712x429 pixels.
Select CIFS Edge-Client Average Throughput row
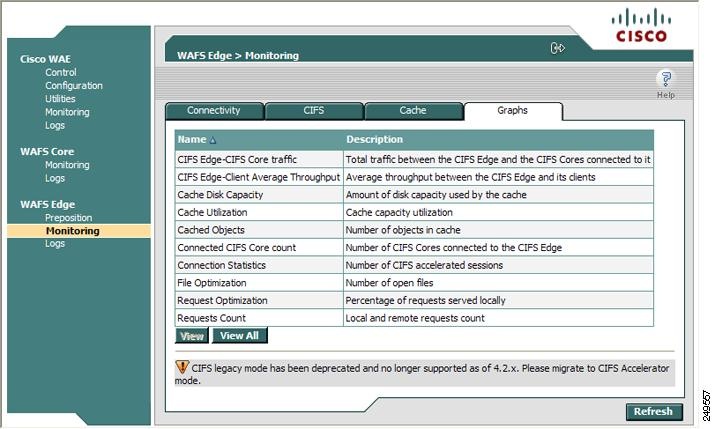tap(414, 177)
